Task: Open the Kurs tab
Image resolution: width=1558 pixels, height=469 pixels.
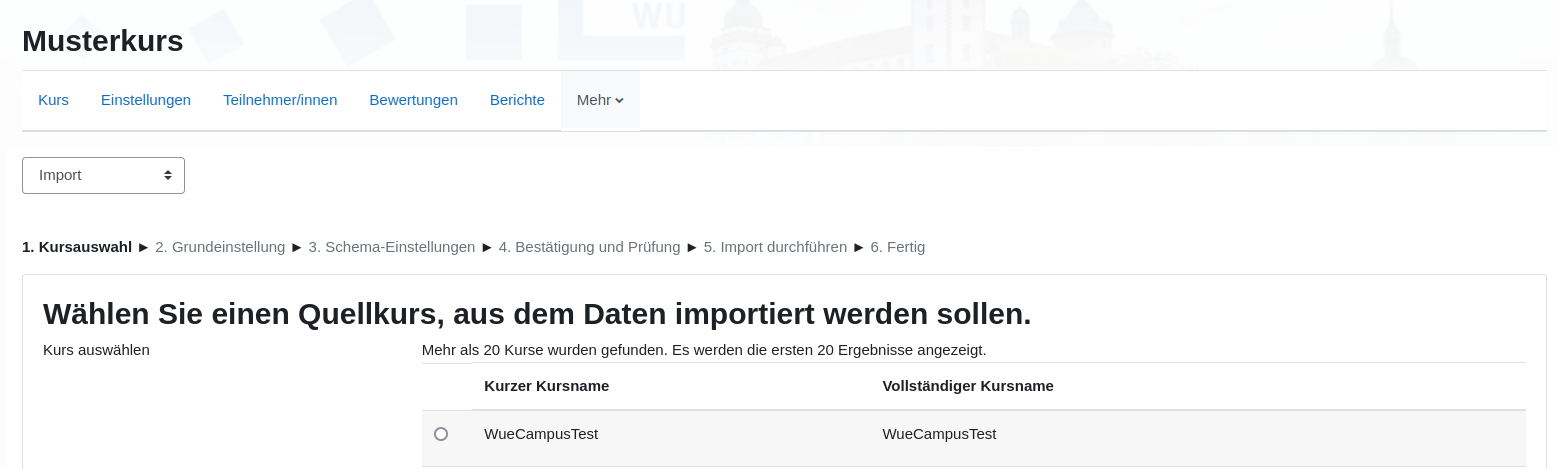Action: (53, 100)
